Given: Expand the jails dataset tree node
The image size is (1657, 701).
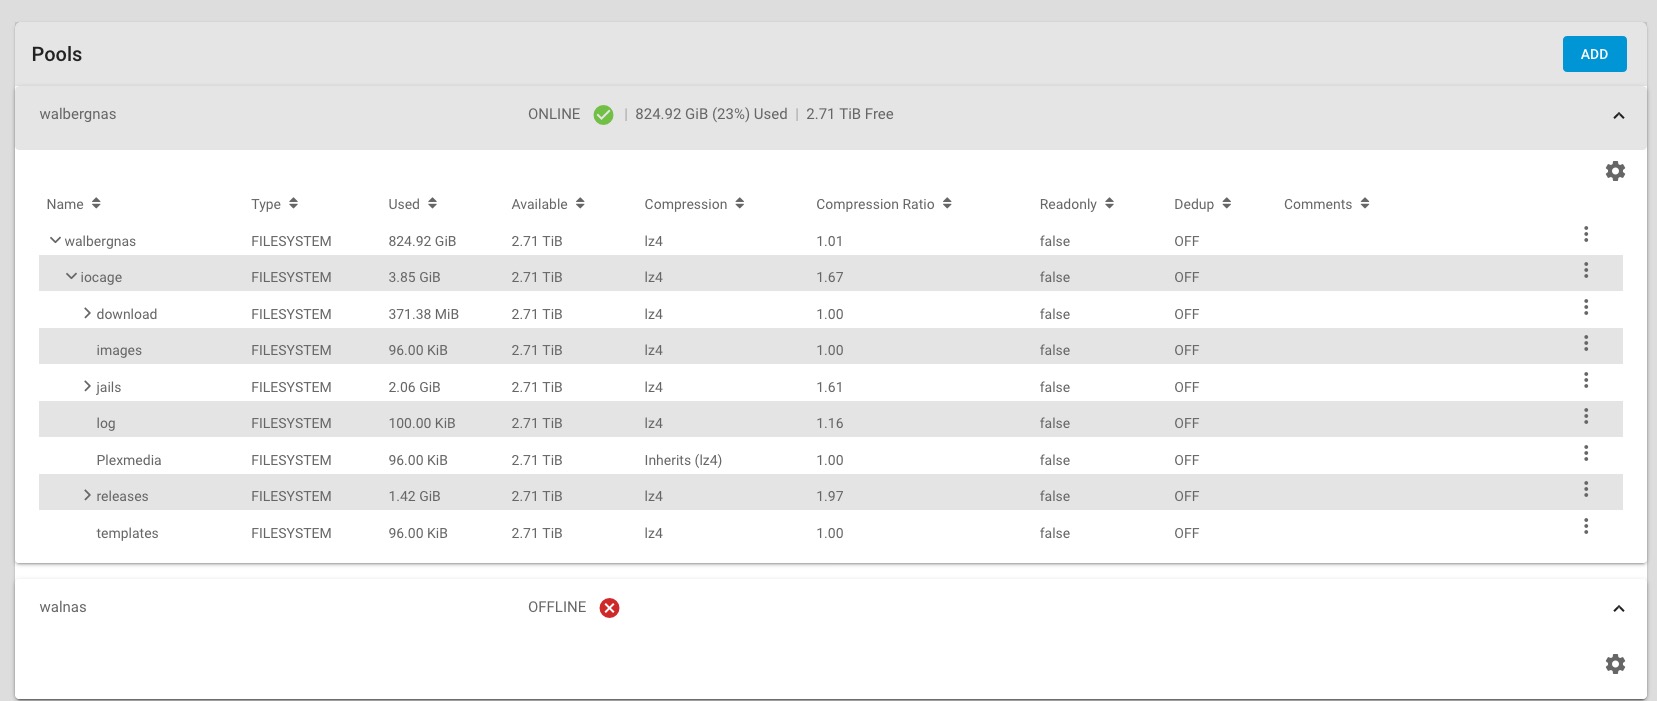Looking at the screenshot, I should click(x=87, y=386).
